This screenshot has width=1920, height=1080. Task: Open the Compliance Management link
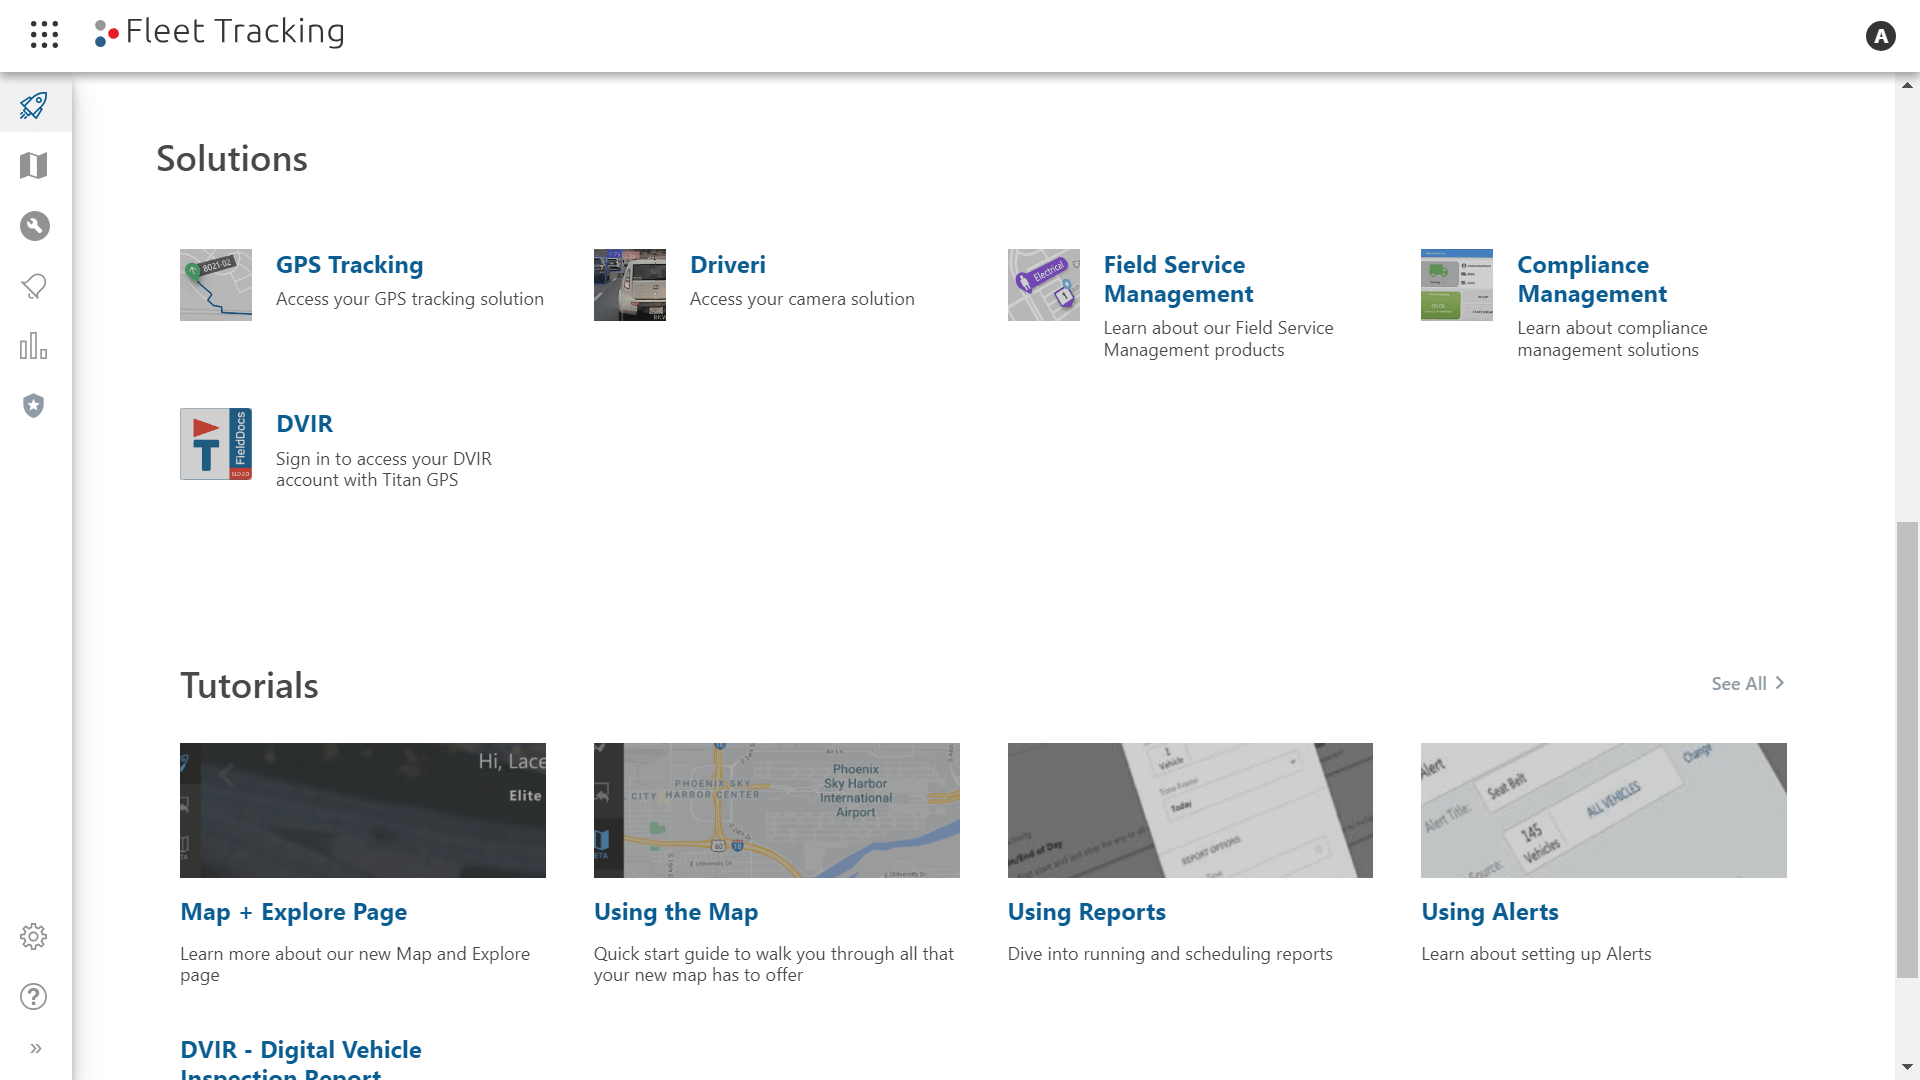(1592, 279)
